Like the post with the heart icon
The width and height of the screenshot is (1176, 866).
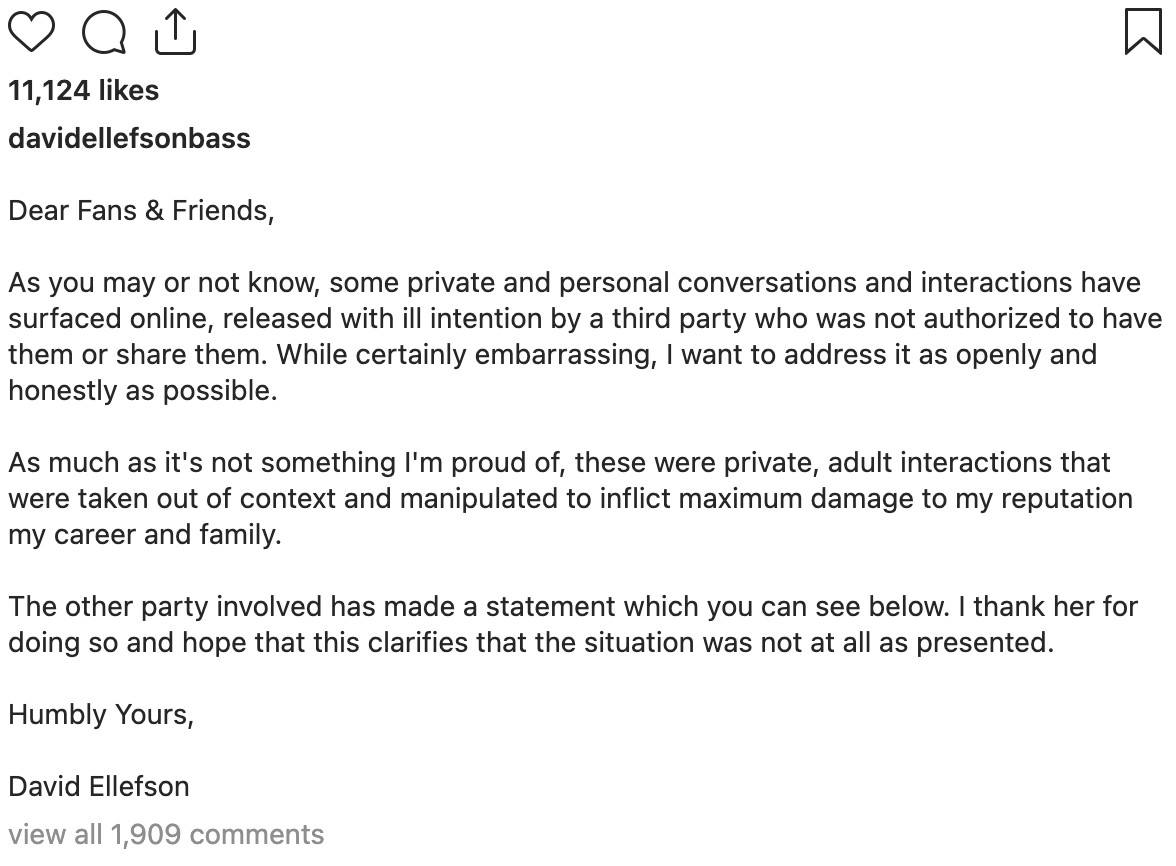31,31
